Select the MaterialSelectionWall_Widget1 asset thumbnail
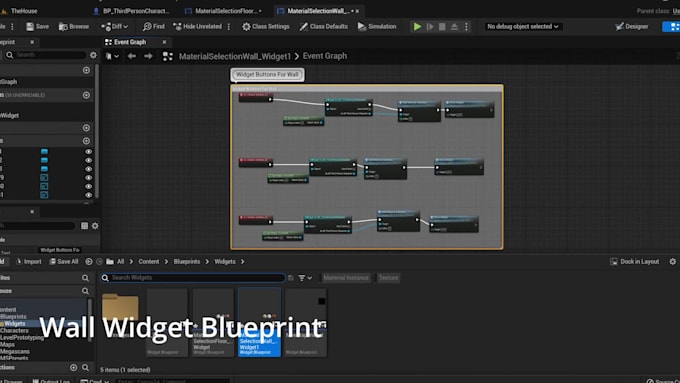 [x=259, y=322]
